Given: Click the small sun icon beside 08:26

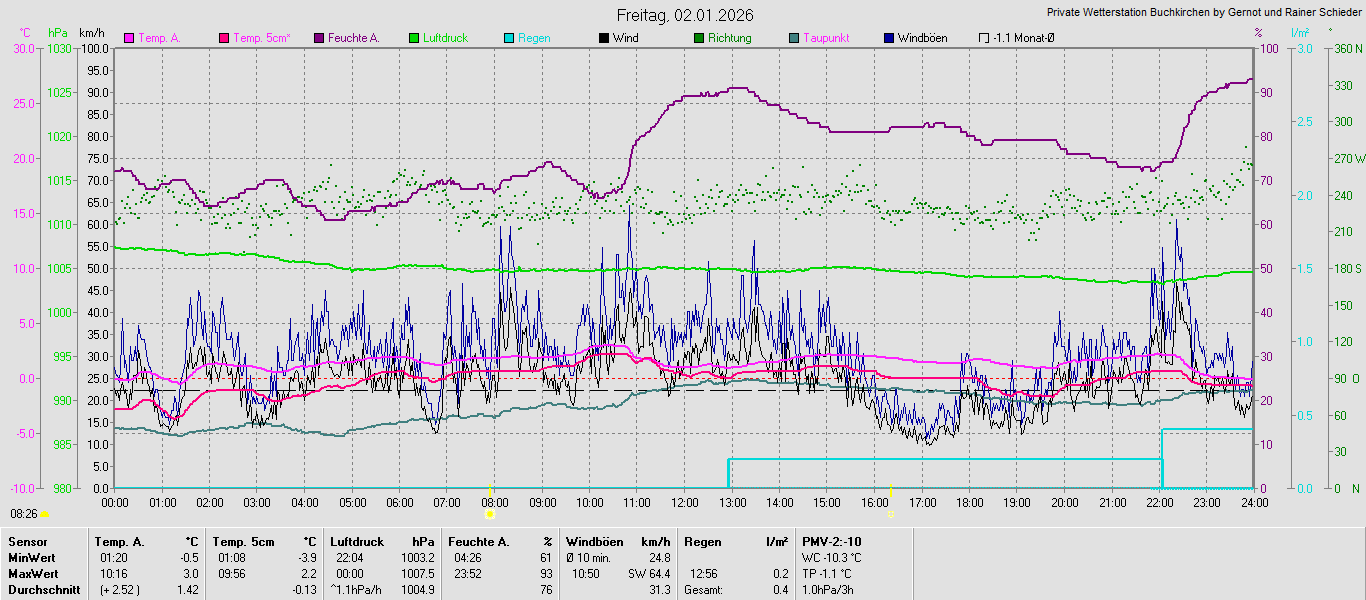Looking at the screenshot, I should click(x=45, y=514).
